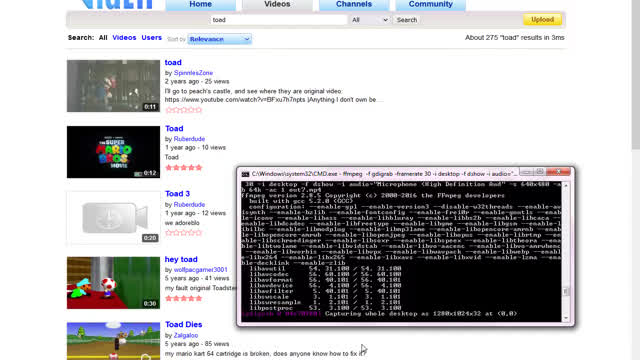Screen dimensions: 640x360
Task: Minimize the CMD.exe ffmpeg window
Action: point(526,172)
